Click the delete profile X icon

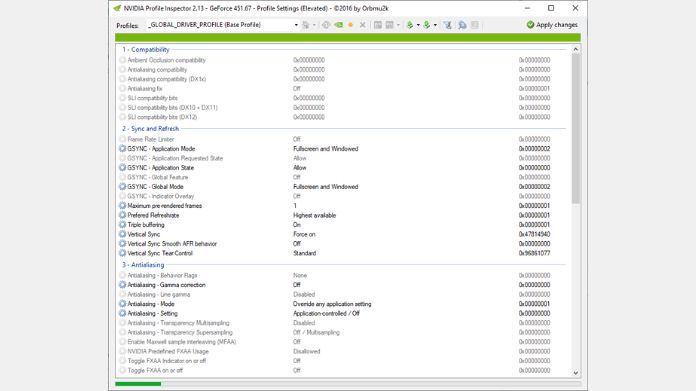363,25
